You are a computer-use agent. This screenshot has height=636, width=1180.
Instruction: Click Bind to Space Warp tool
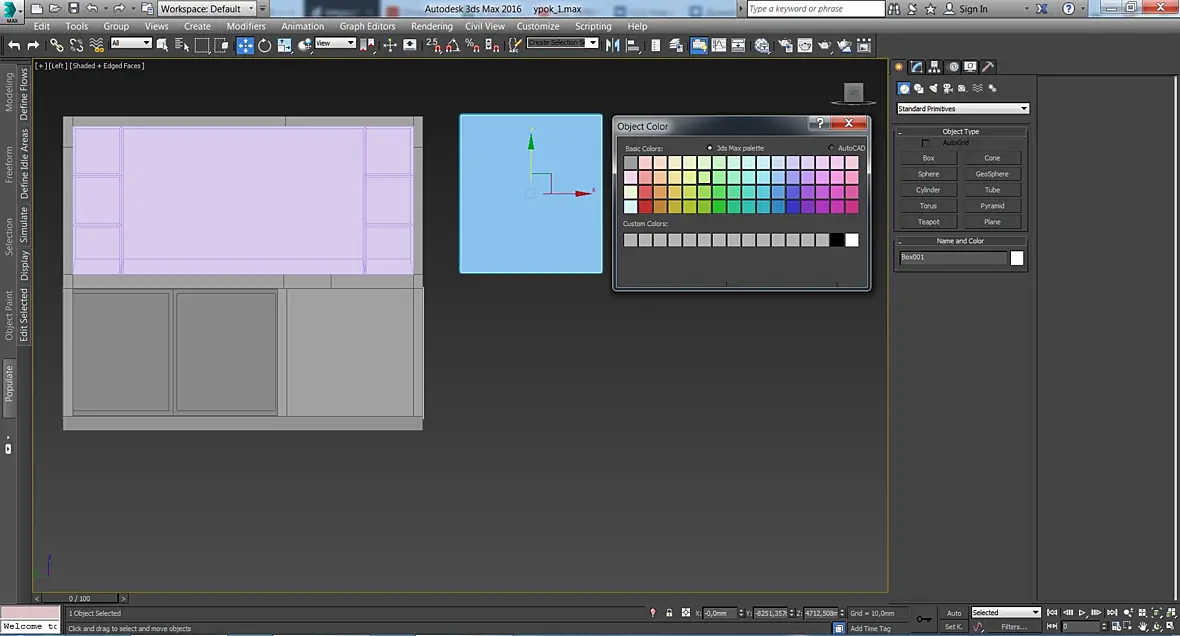(x=96, y=45)
